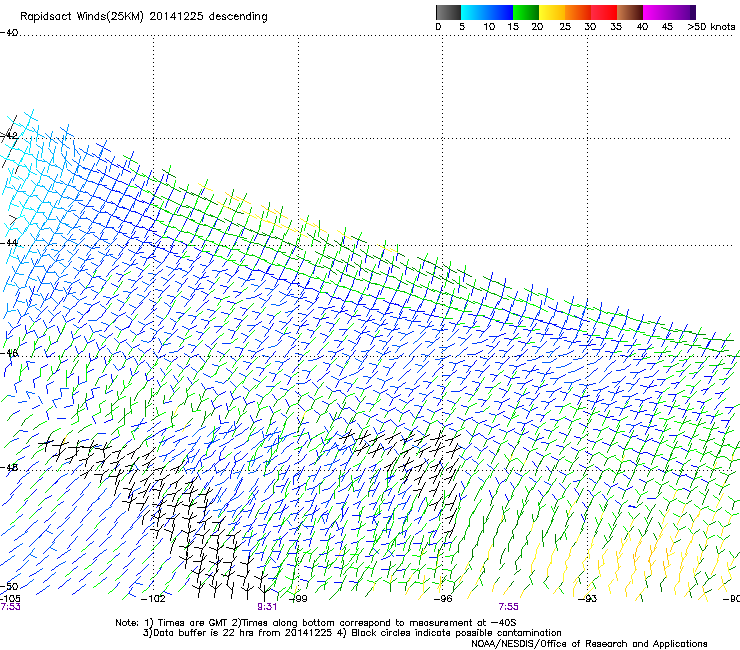The width and height of the screenshot is (740, 650).
Task: Click the legend tick label '25'
Action: coord(565,27)
